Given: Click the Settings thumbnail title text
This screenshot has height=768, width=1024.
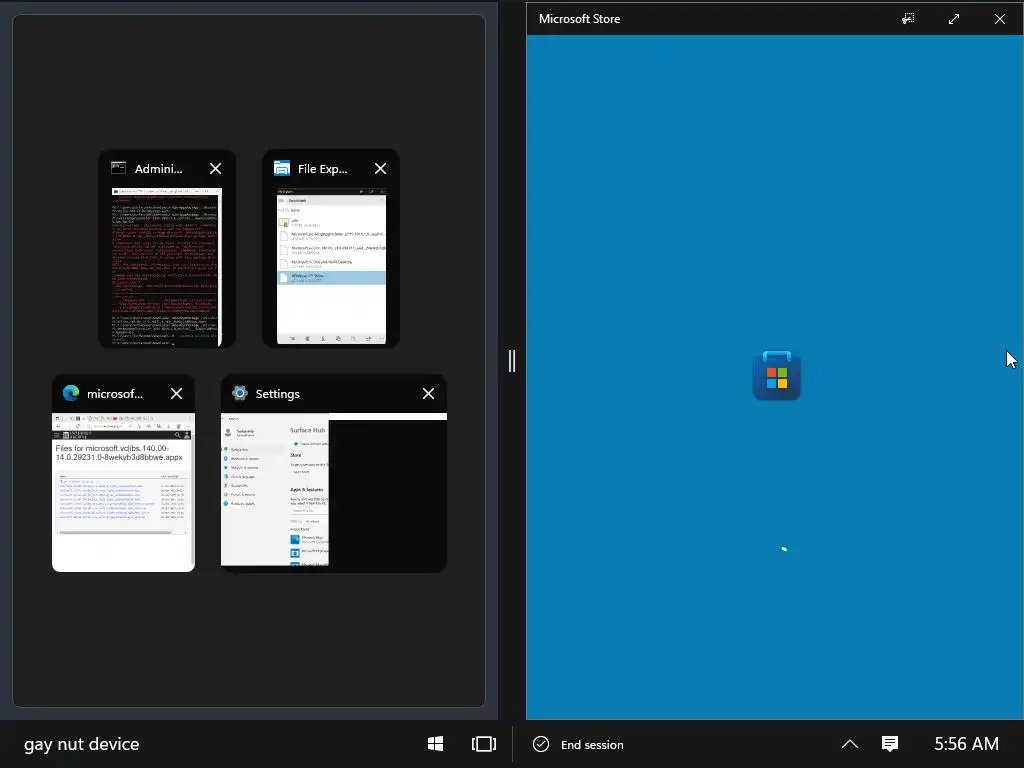Looking at the screenshot, I should click(278, 394).
